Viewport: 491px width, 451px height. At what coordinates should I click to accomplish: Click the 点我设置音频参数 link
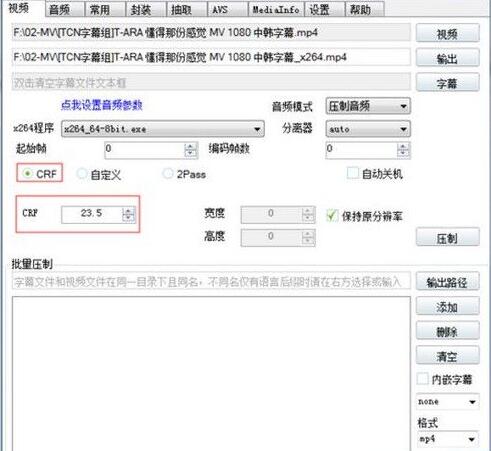(102, 105)
